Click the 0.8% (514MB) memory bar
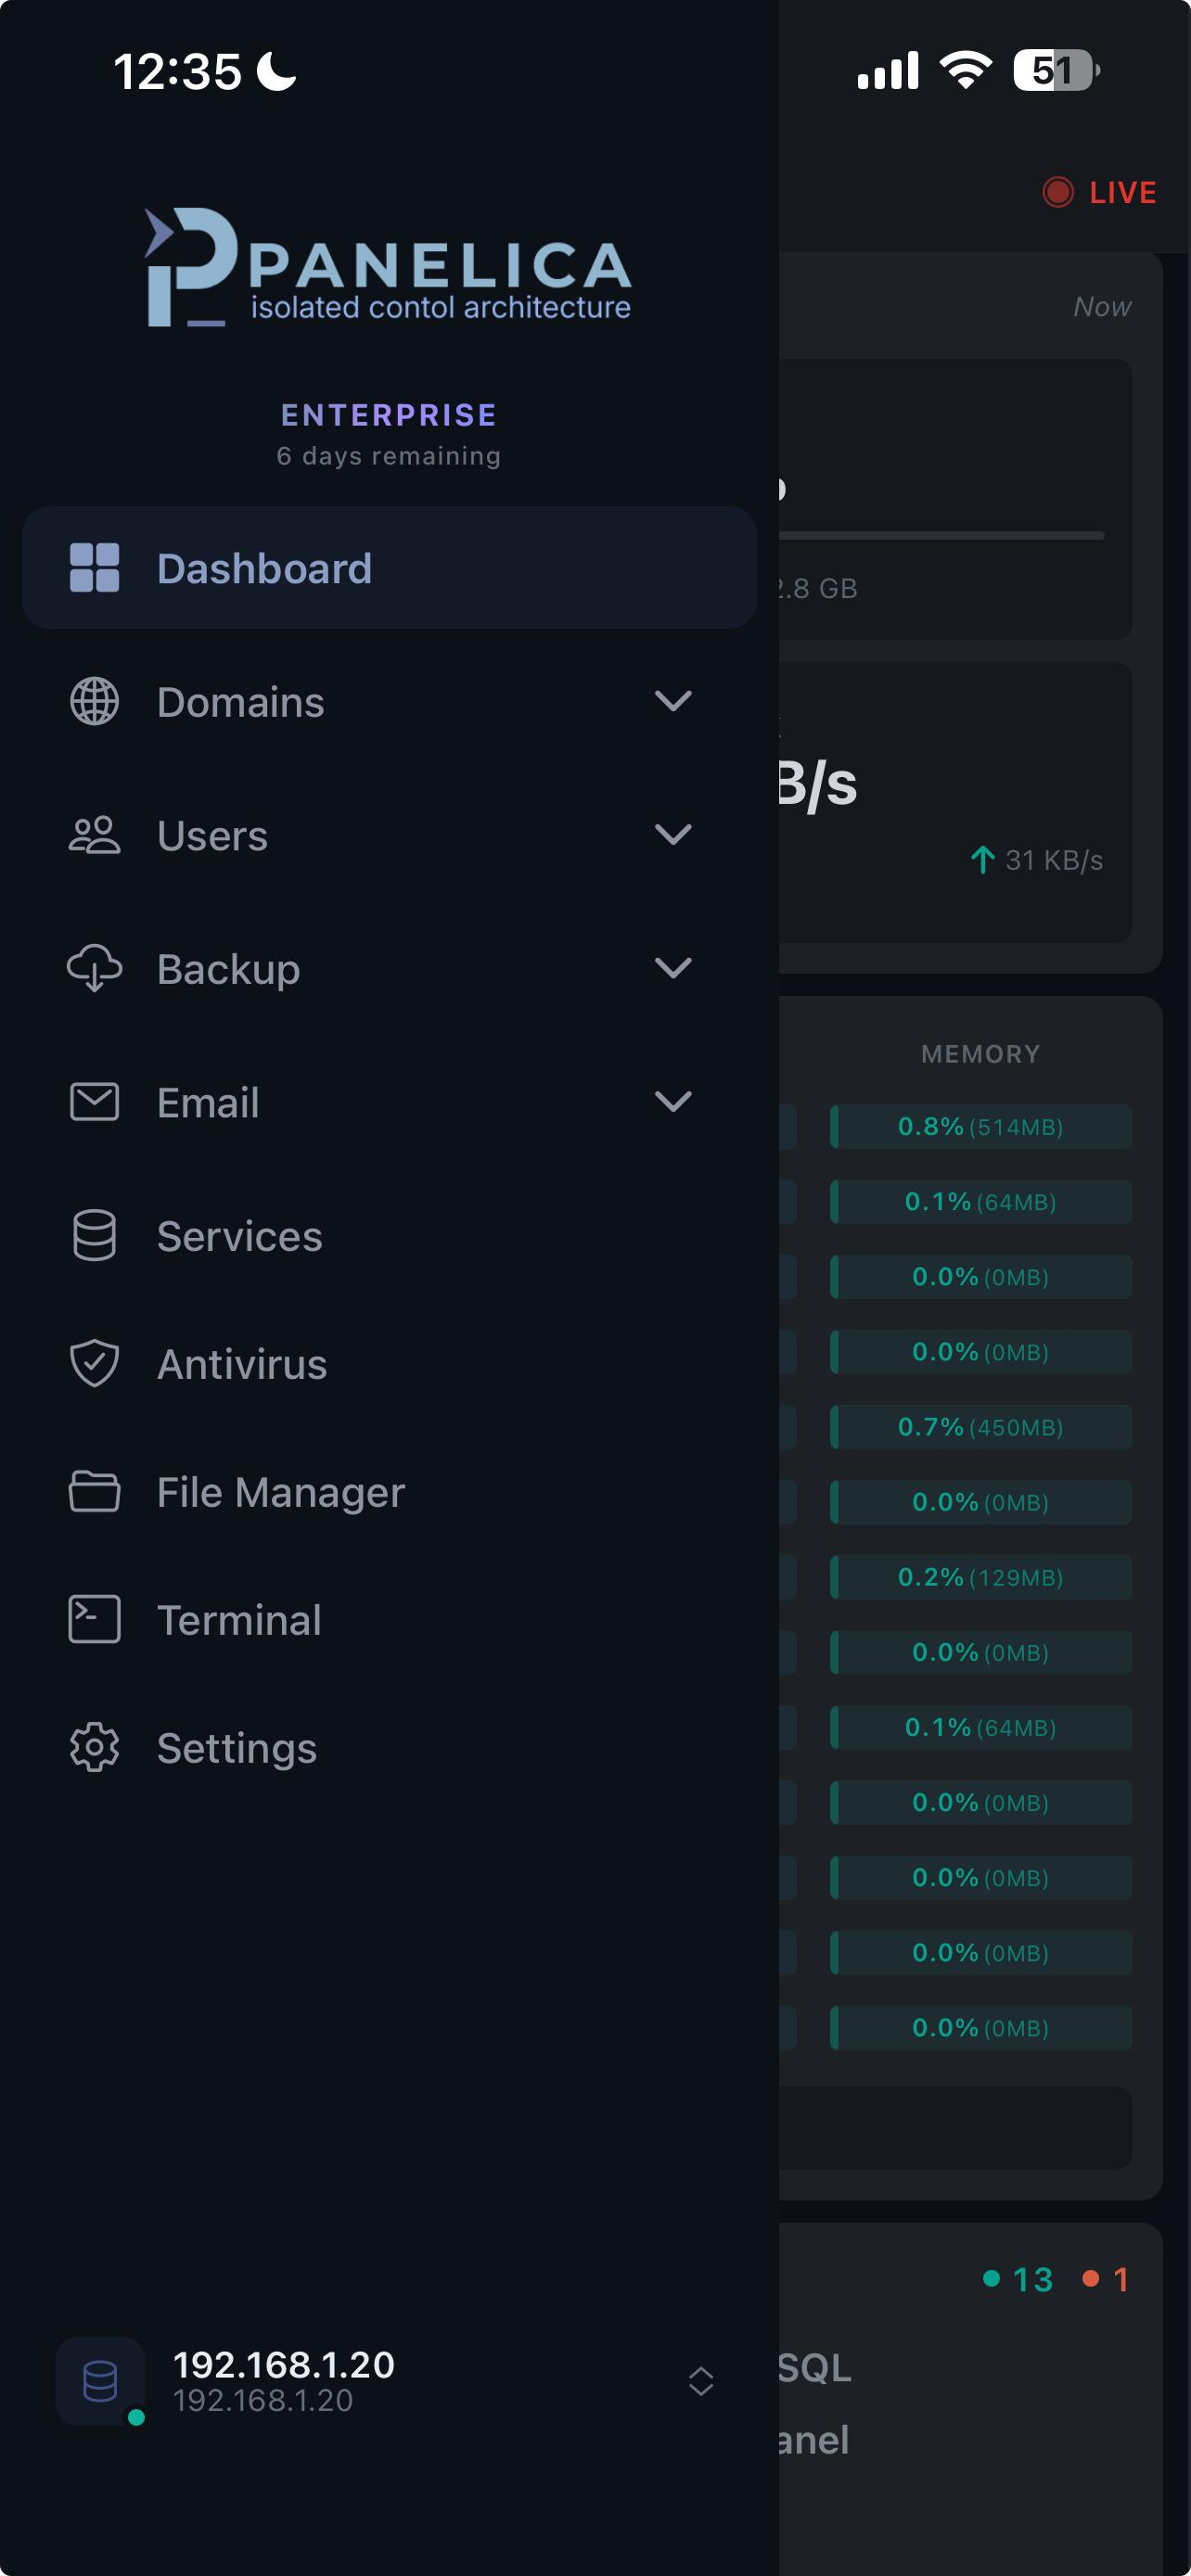The height and width of the screenshot is (2576, 1191). click(x=980, y=1127)
